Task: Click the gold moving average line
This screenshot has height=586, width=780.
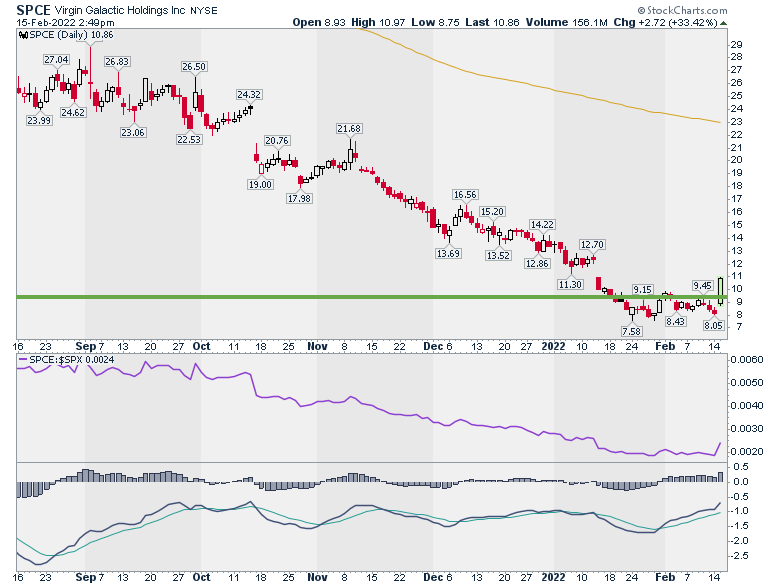Action: [x=539, y=86]
